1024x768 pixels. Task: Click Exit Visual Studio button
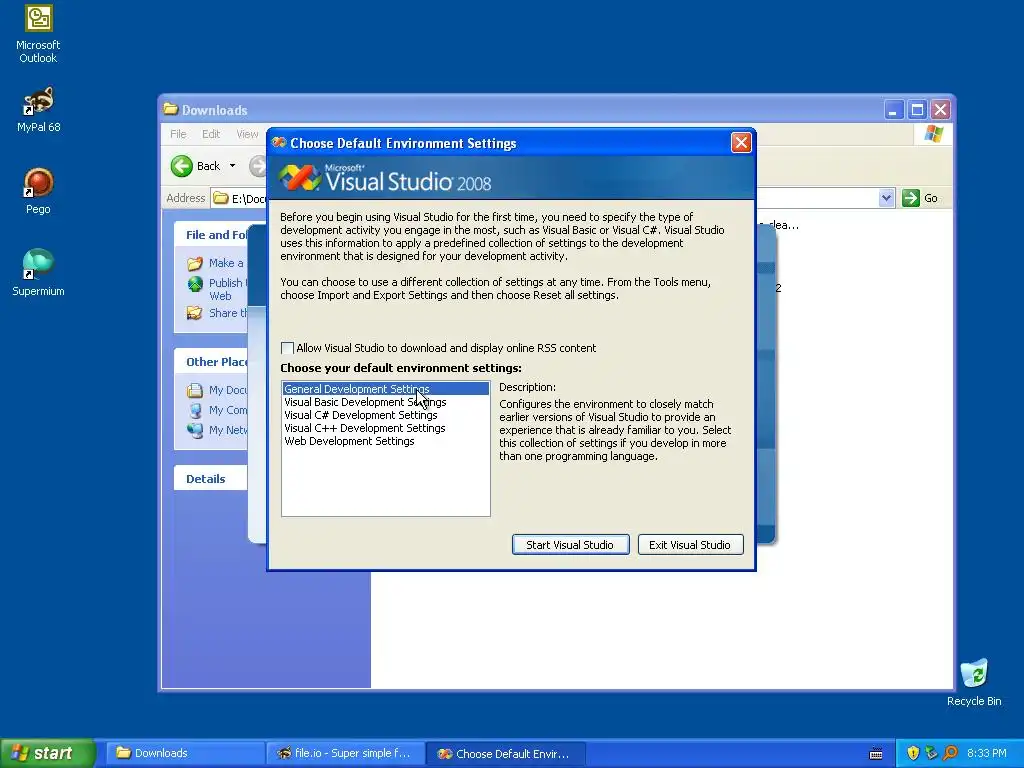(690, 545)
